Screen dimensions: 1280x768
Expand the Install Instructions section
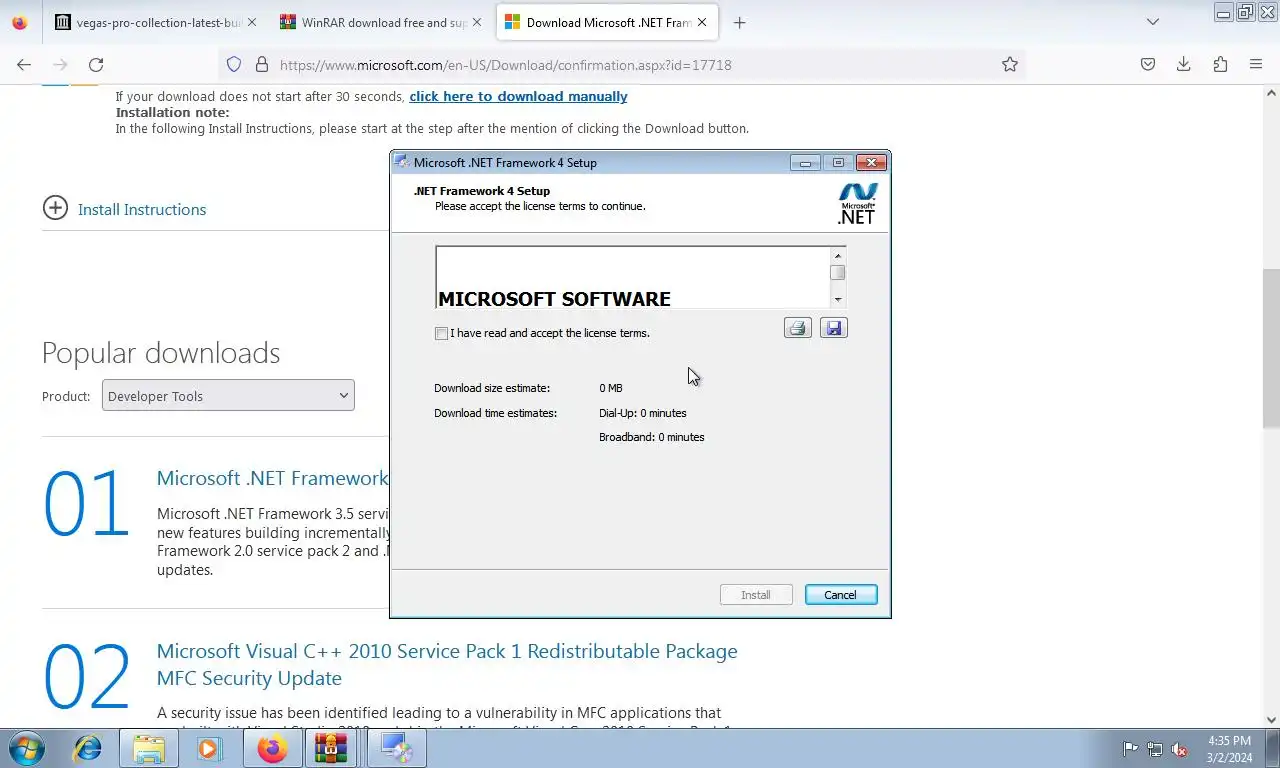(x=55, y=208)
